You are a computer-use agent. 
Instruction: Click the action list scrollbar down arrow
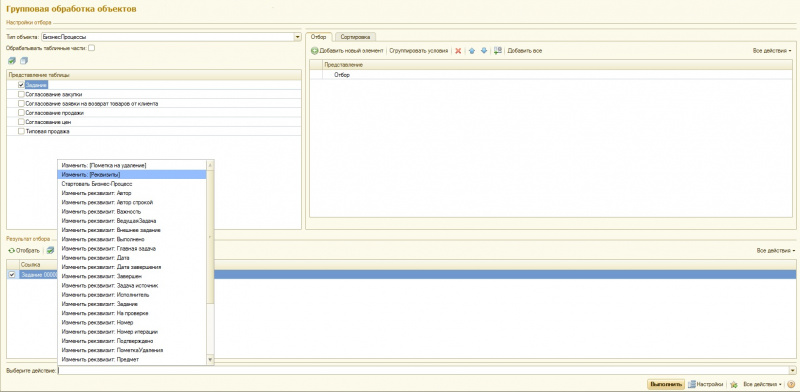210,360
